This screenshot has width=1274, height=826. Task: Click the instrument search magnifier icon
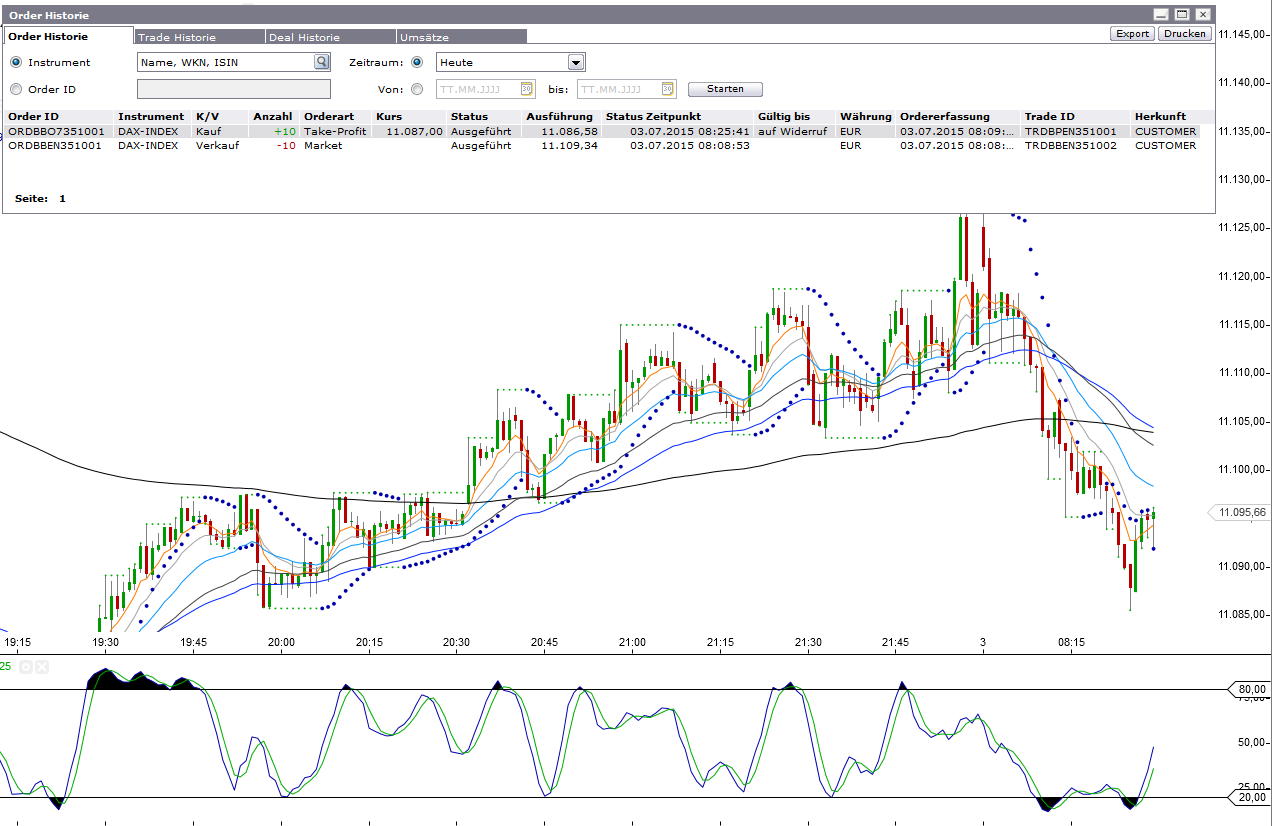tap(321, 62)
